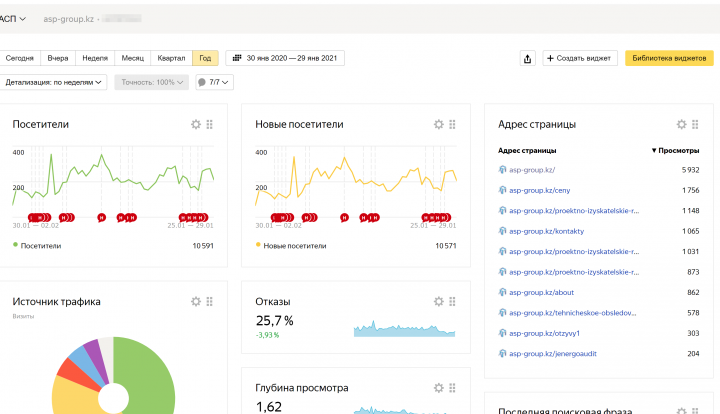The height and width of the screenshot is (414, 720).
Task: Click gear icon of Глубина просмотра widget
Action: 438,388
